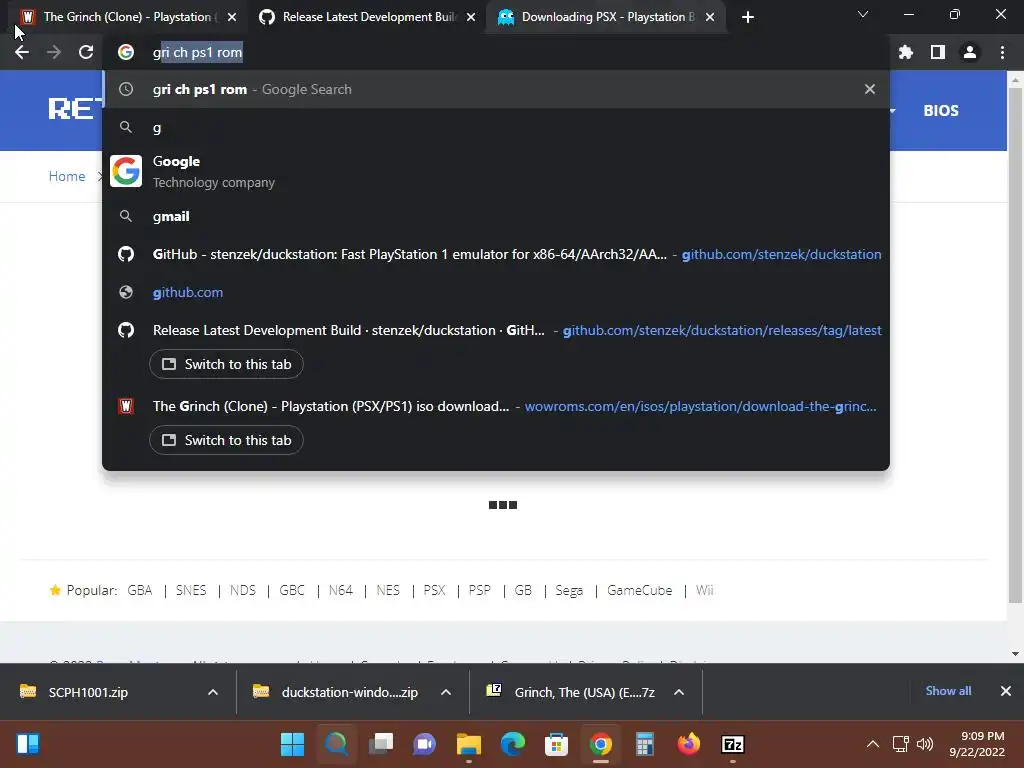Select 'gri ch ps1 rom' Google Search suggestion
The width and height of the screenshot is (1024, 768).
tap(496, 89)
